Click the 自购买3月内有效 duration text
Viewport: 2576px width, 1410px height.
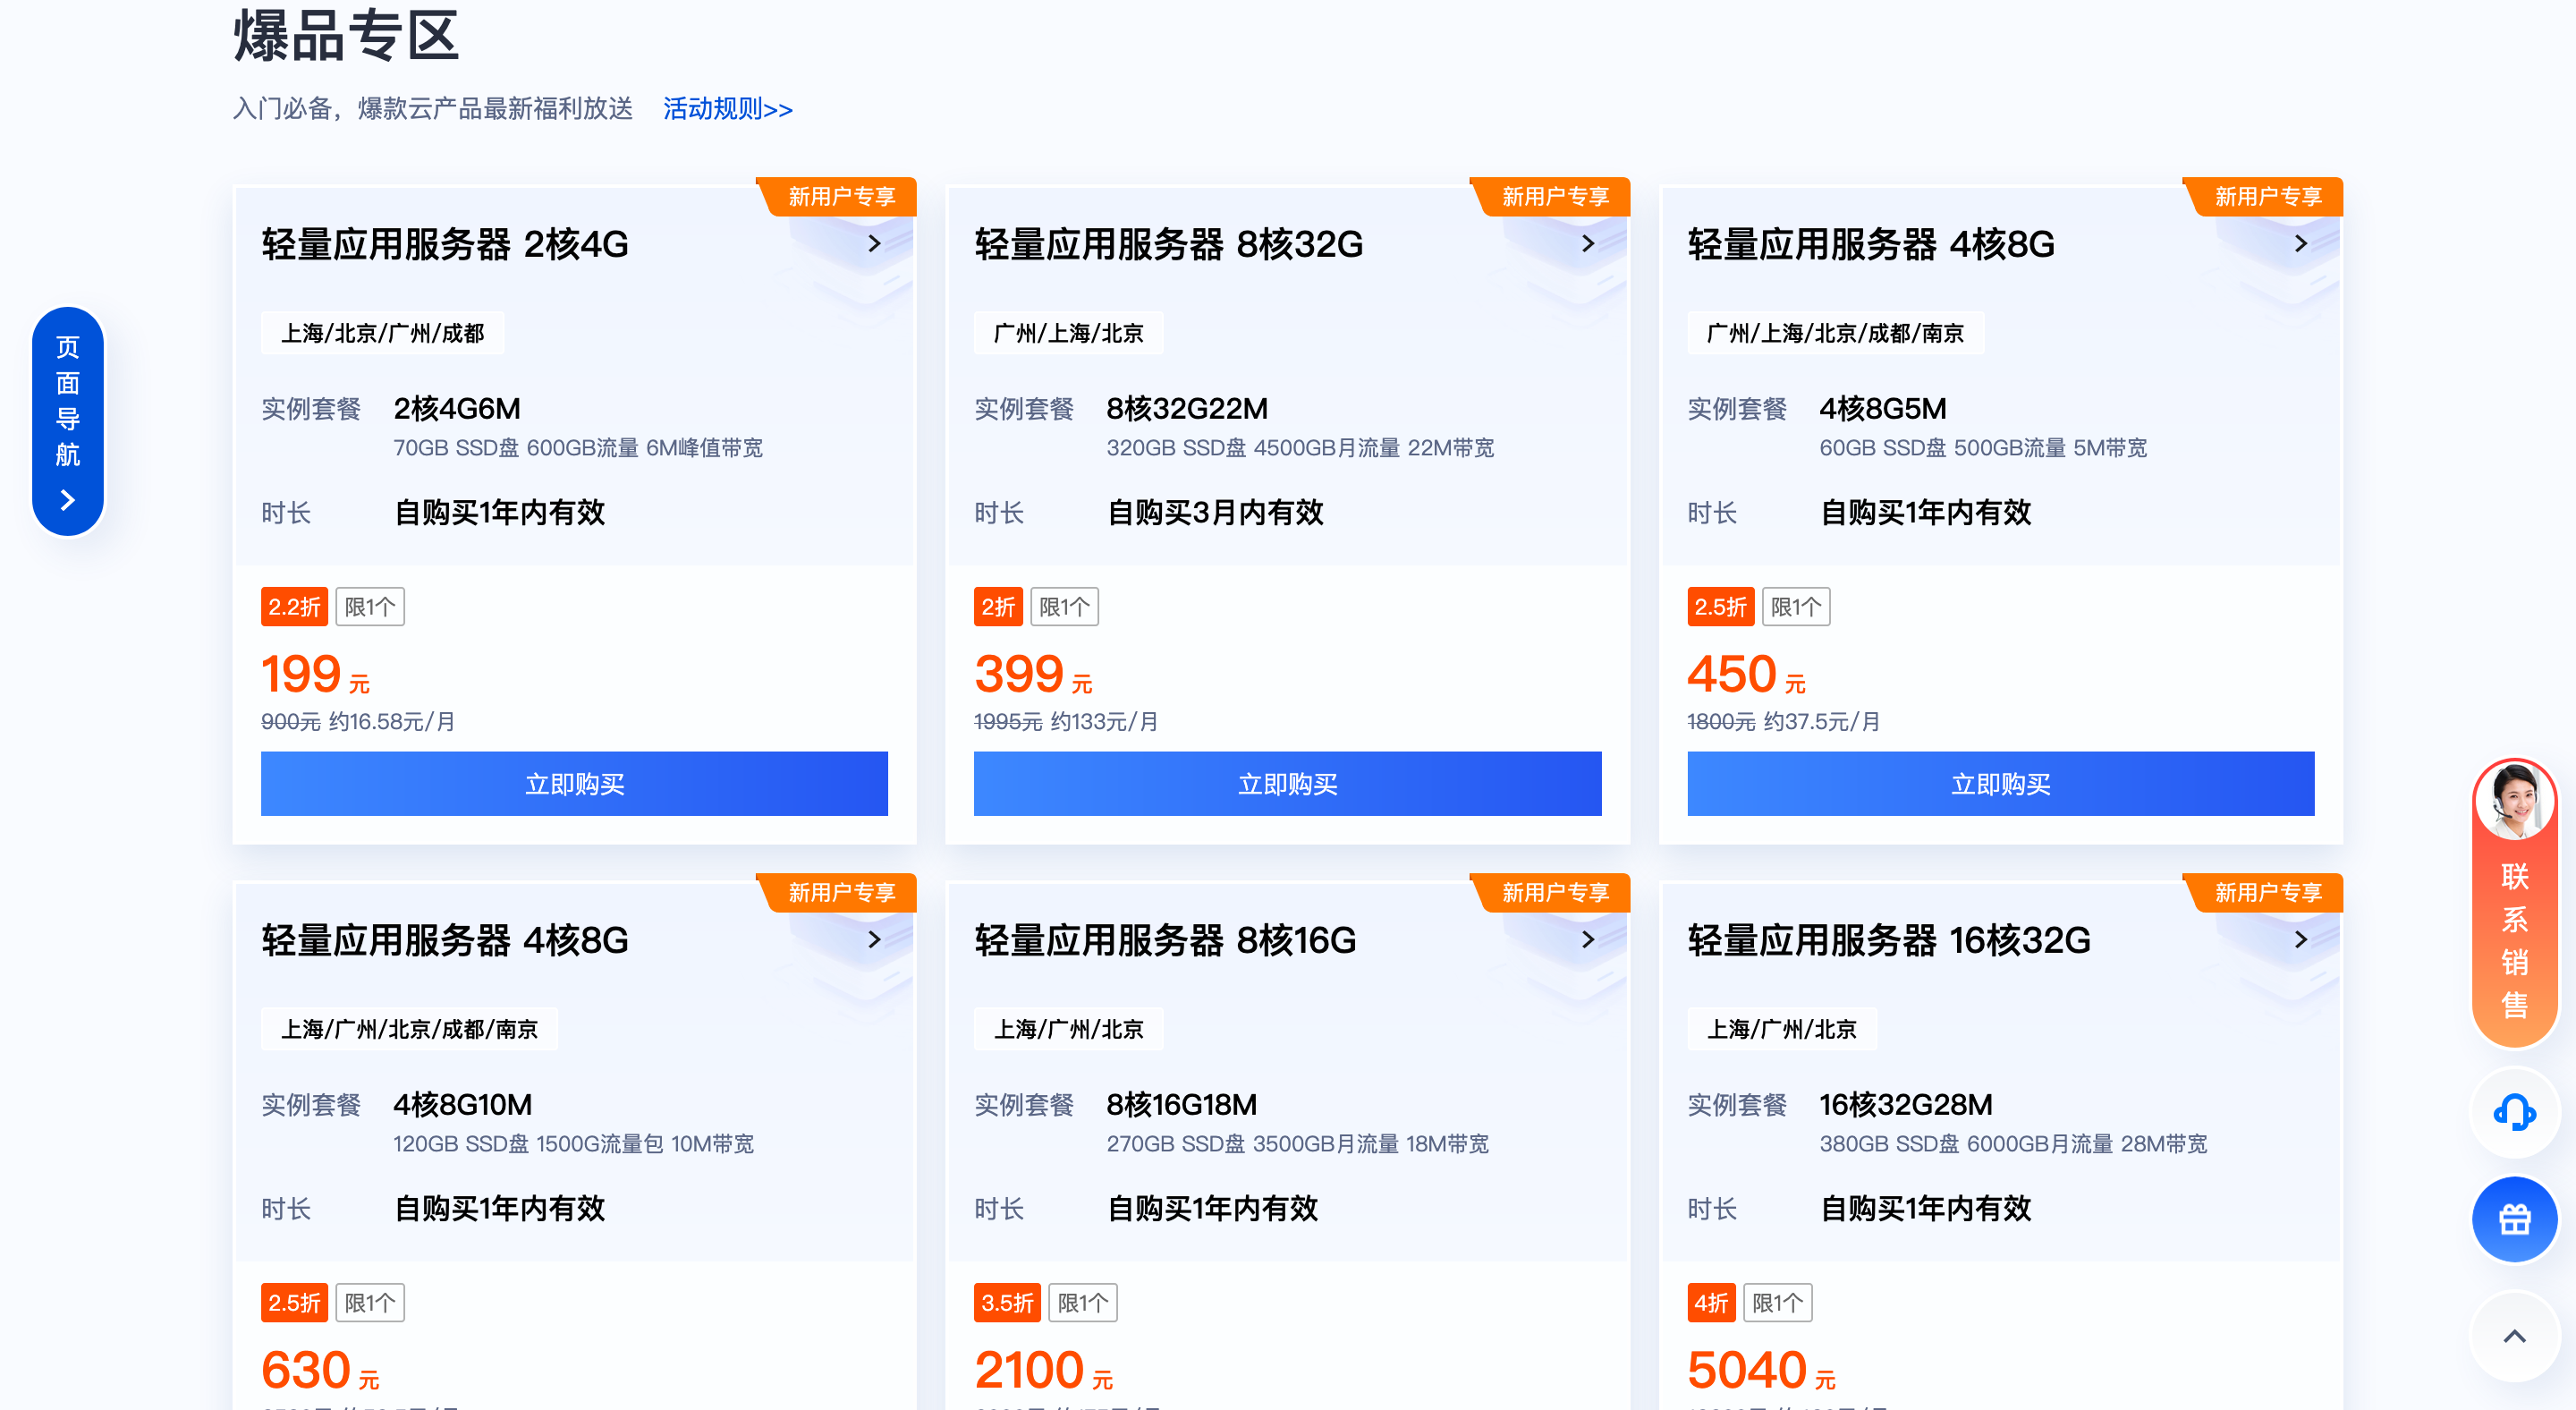click(1215, 513)
